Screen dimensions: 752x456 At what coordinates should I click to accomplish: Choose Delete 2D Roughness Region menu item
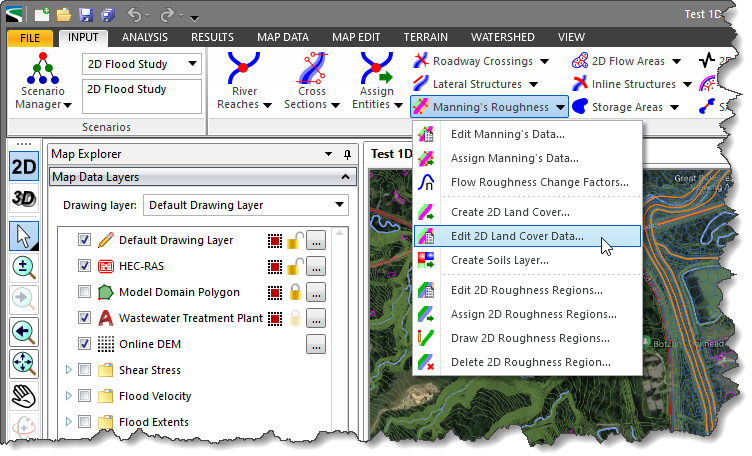(527, 362)
